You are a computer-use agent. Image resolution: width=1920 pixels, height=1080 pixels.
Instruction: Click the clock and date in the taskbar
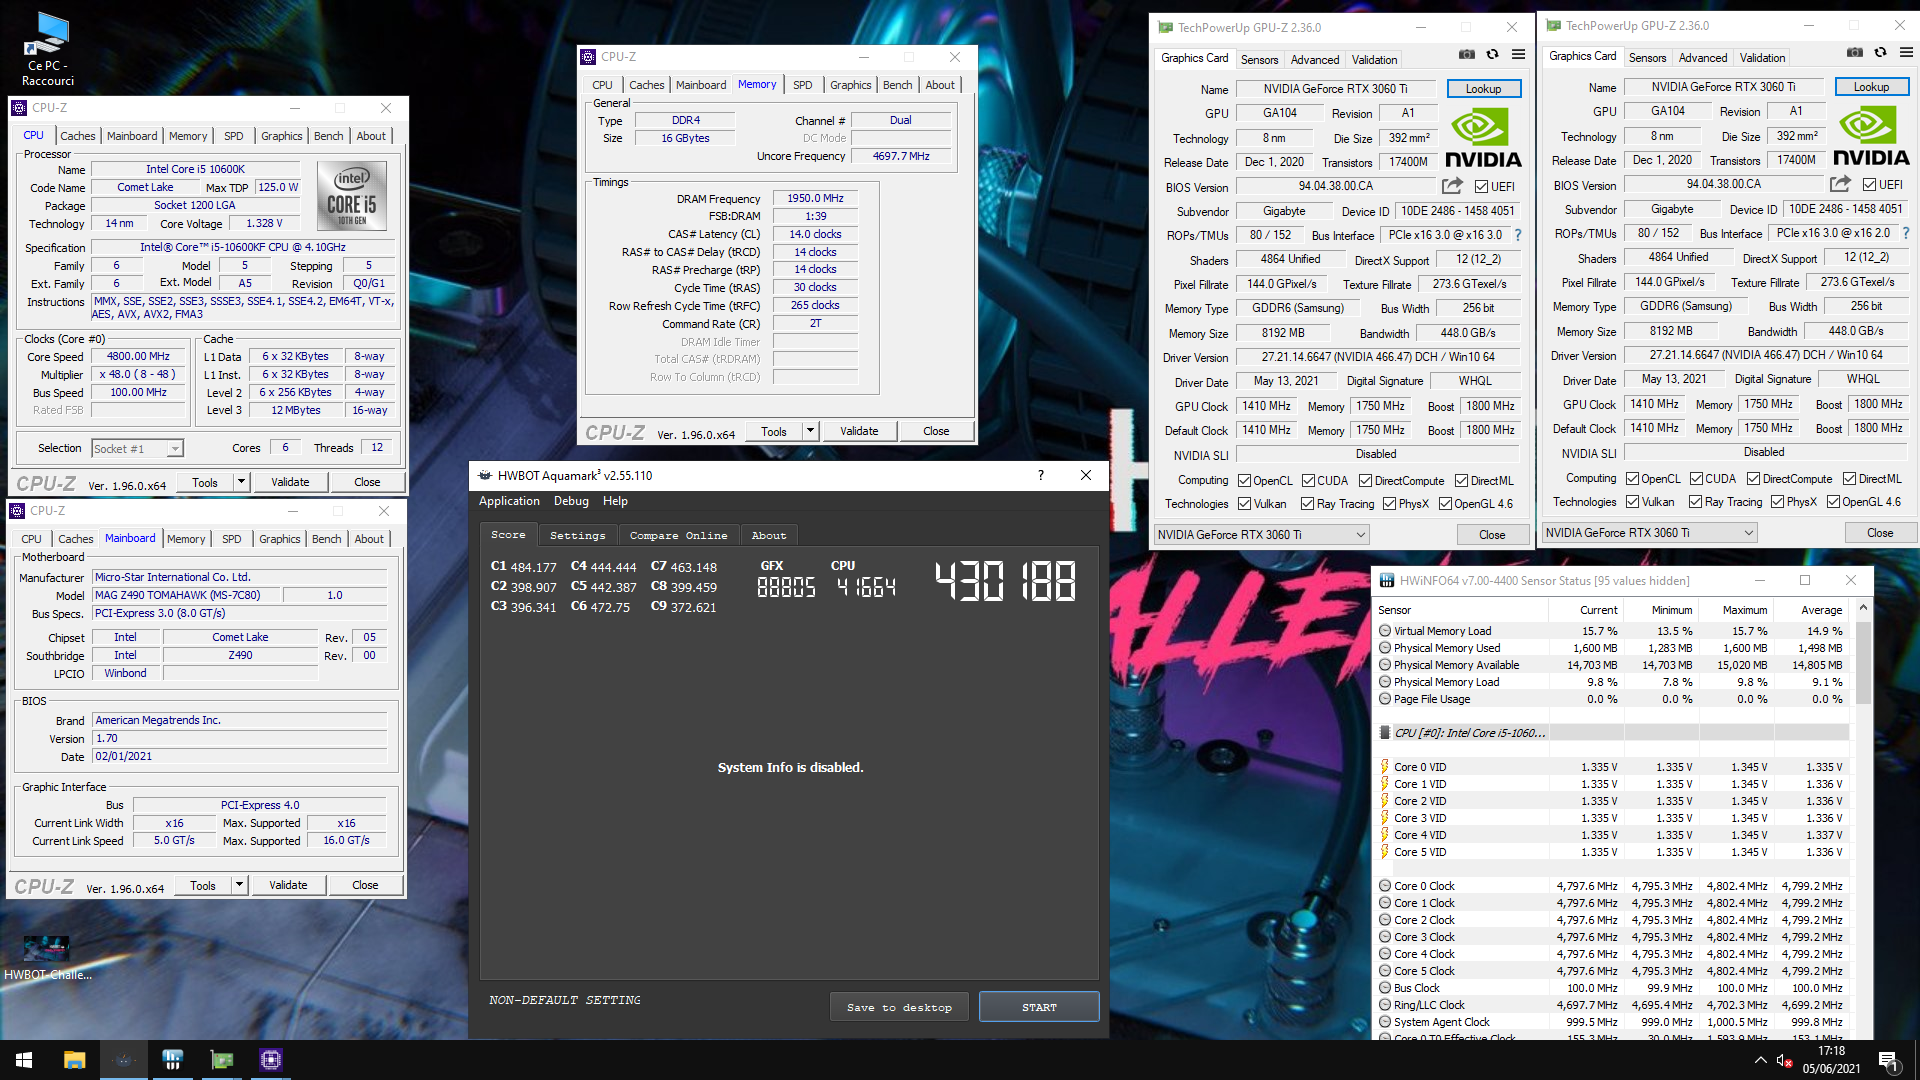pyautogui.click(x=1831, y=1060)
